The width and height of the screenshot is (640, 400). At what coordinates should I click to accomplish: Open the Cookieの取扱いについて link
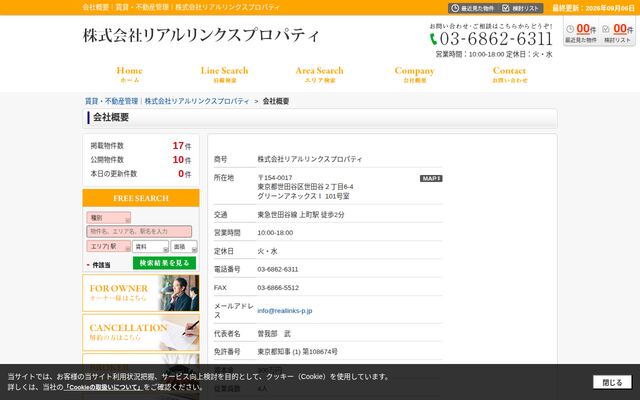pos(103,387)
